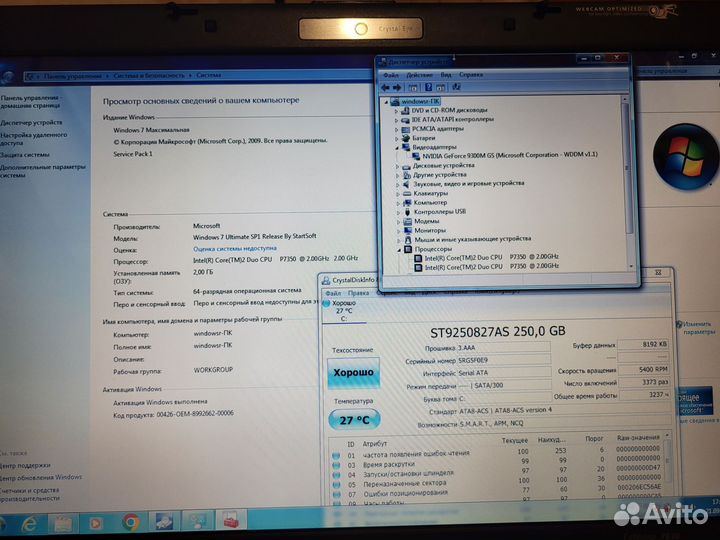
Task: Click the Оценка системы недоступна link
Action: [x=234, y=248]
